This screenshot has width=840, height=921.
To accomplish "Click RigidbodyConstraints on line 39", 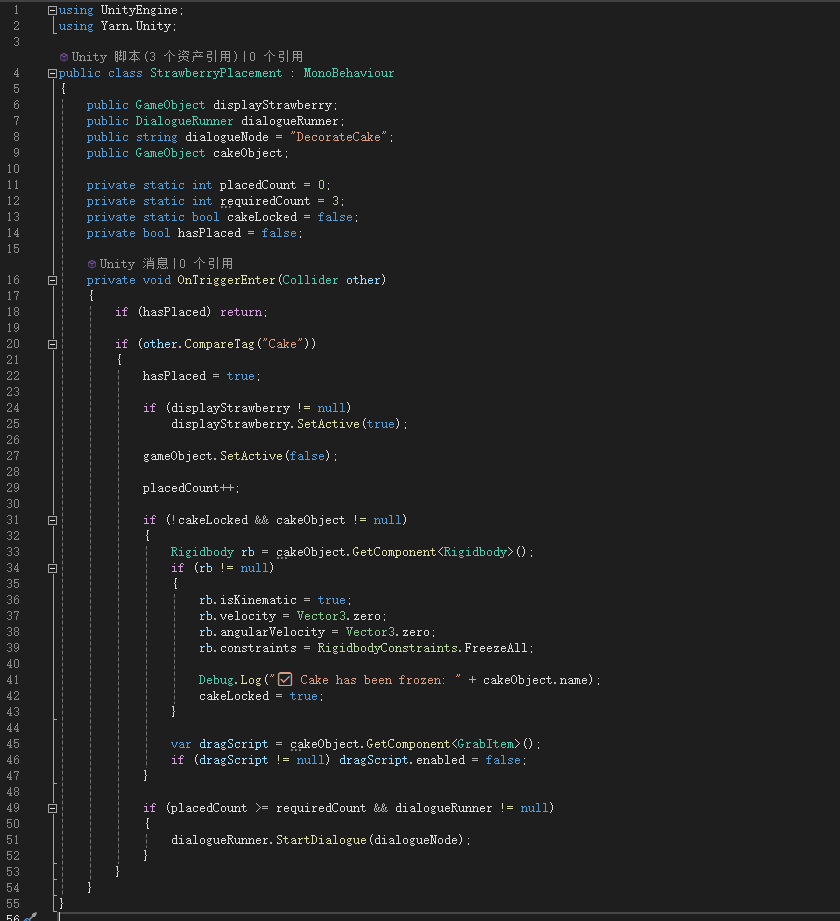I will pos(387,648).
